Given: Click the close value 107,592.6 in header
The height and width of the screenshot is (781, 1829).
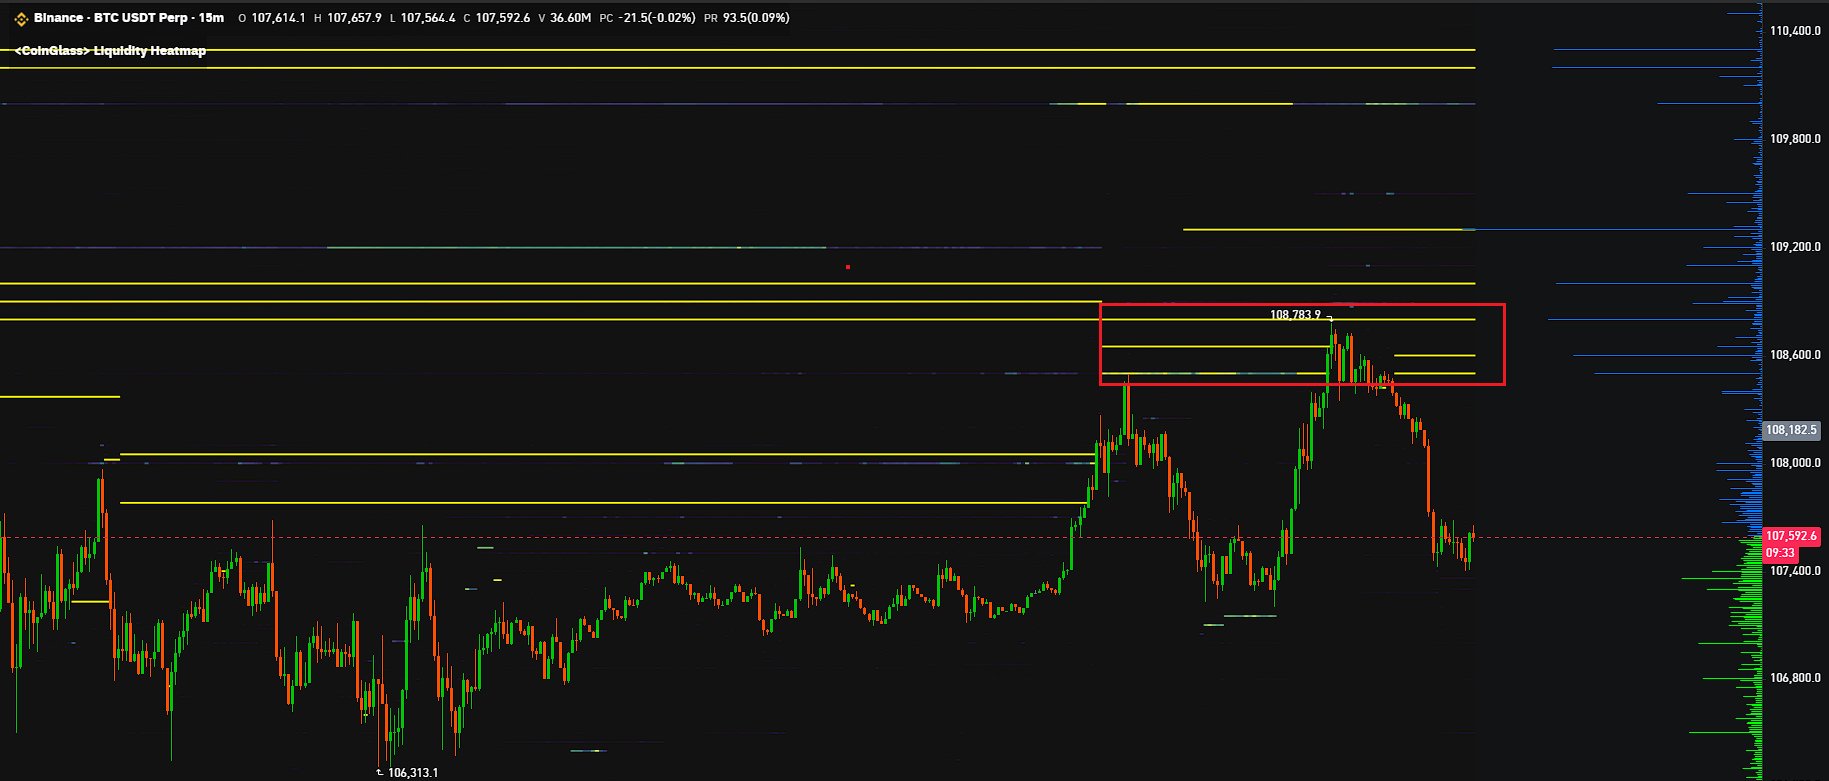Looking at the screenshot, I should (503, 18).
